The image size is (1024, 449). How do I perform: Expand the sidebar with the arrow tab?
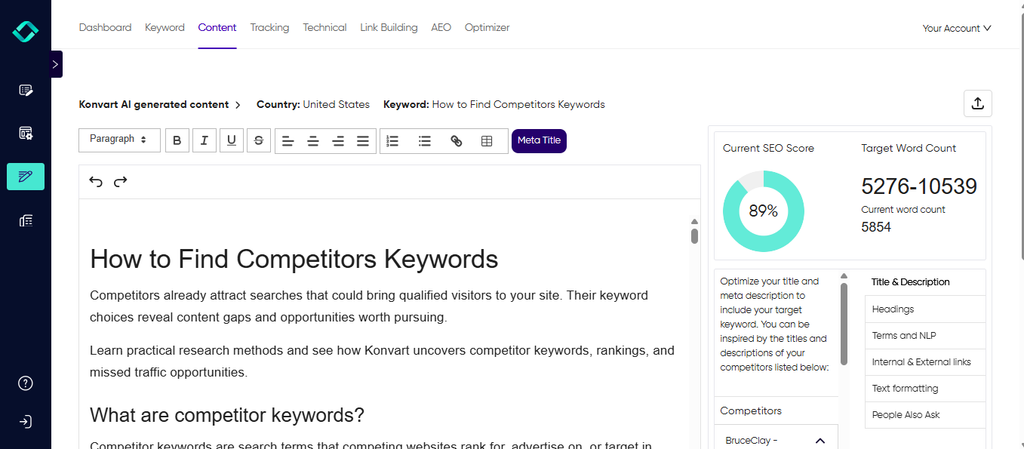(x=56, y=64)
